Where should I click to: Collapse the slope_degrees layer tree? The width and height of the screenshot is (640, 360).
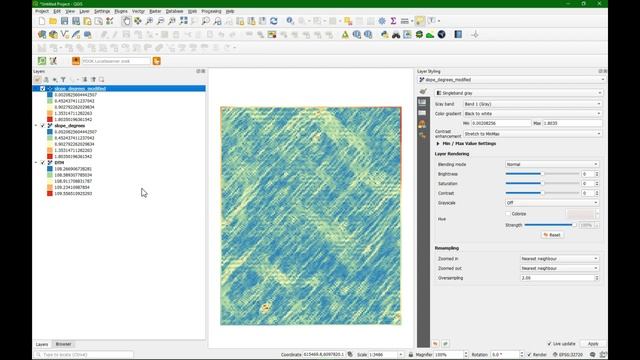(36, 126)
